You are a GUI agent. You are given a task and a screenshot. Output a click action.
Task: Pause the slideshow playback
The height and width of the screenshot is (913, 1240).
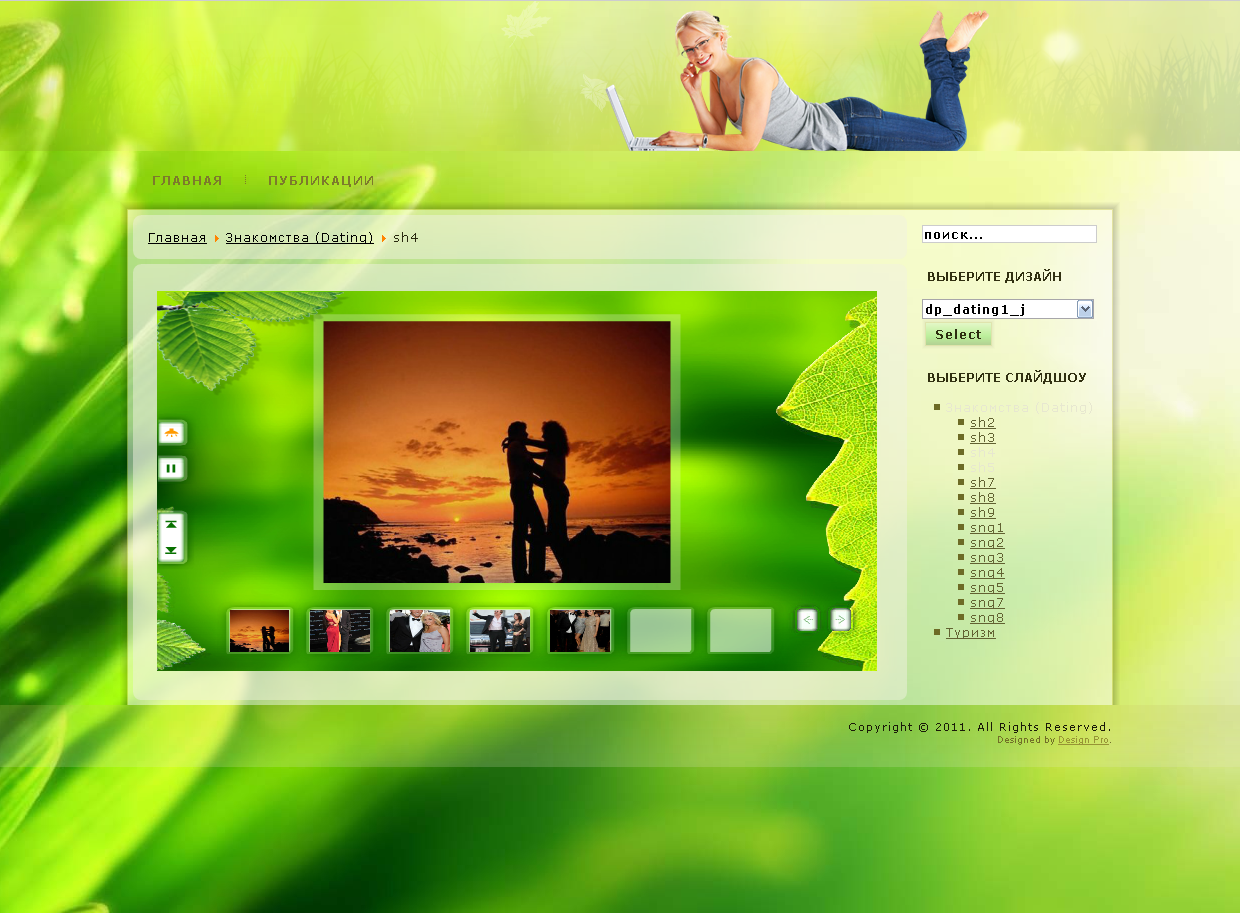(x=171, y=468)
